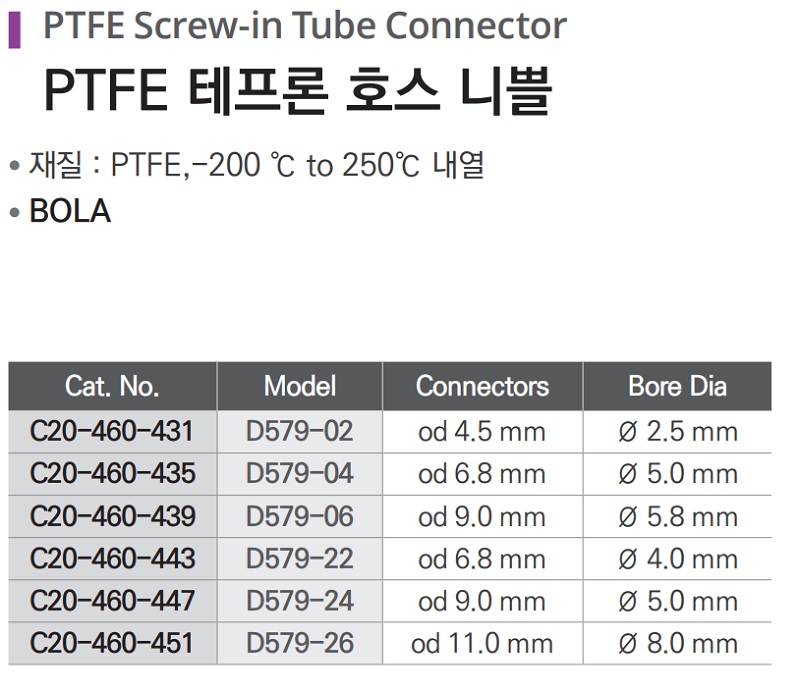Click the Connectors column header
This screenshot has height=692, width=800.
point(482,386)
